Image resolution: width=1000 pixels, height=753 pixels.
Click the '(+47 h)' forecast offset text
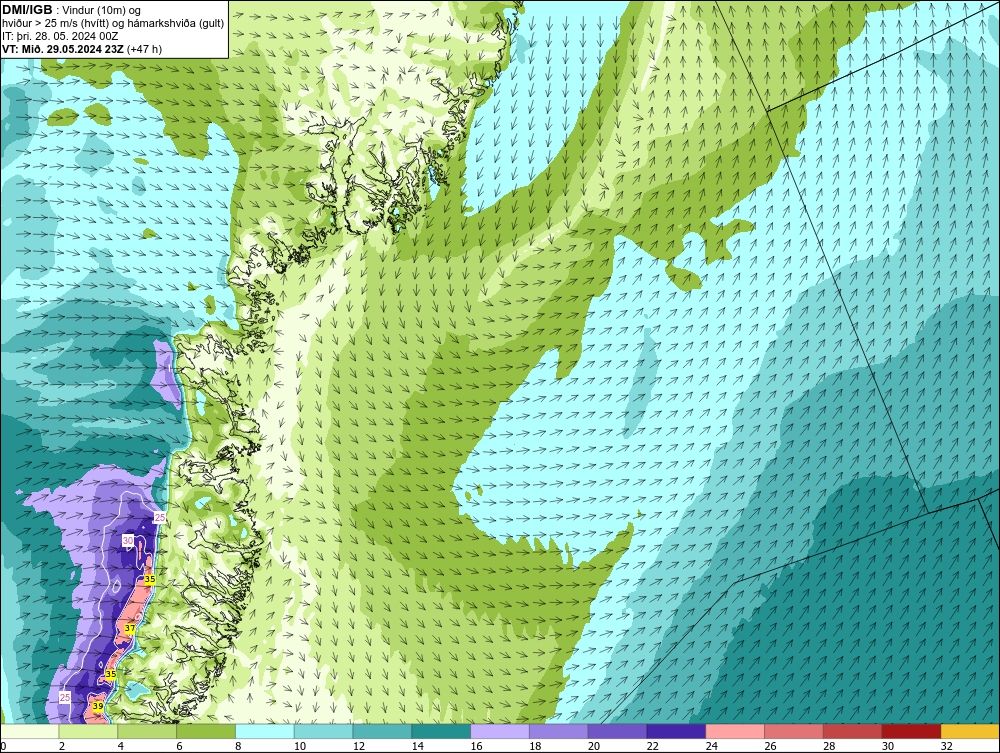(x=145, y=49)
